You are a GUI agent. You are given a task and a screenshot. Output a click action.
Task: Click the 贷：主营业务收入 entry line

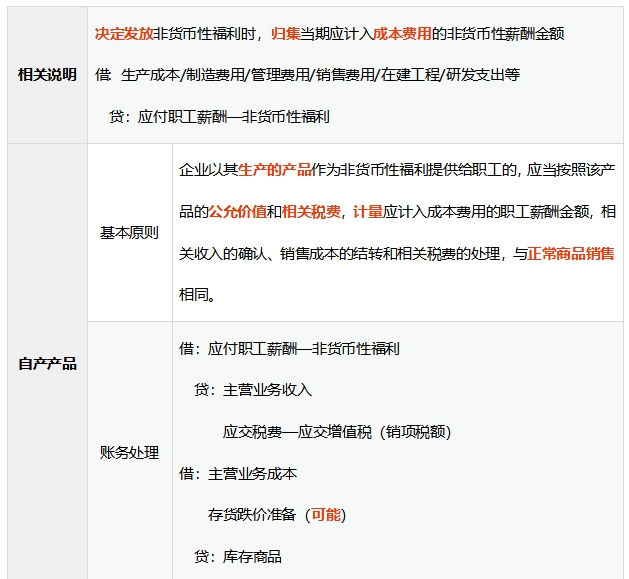(253, 390)
